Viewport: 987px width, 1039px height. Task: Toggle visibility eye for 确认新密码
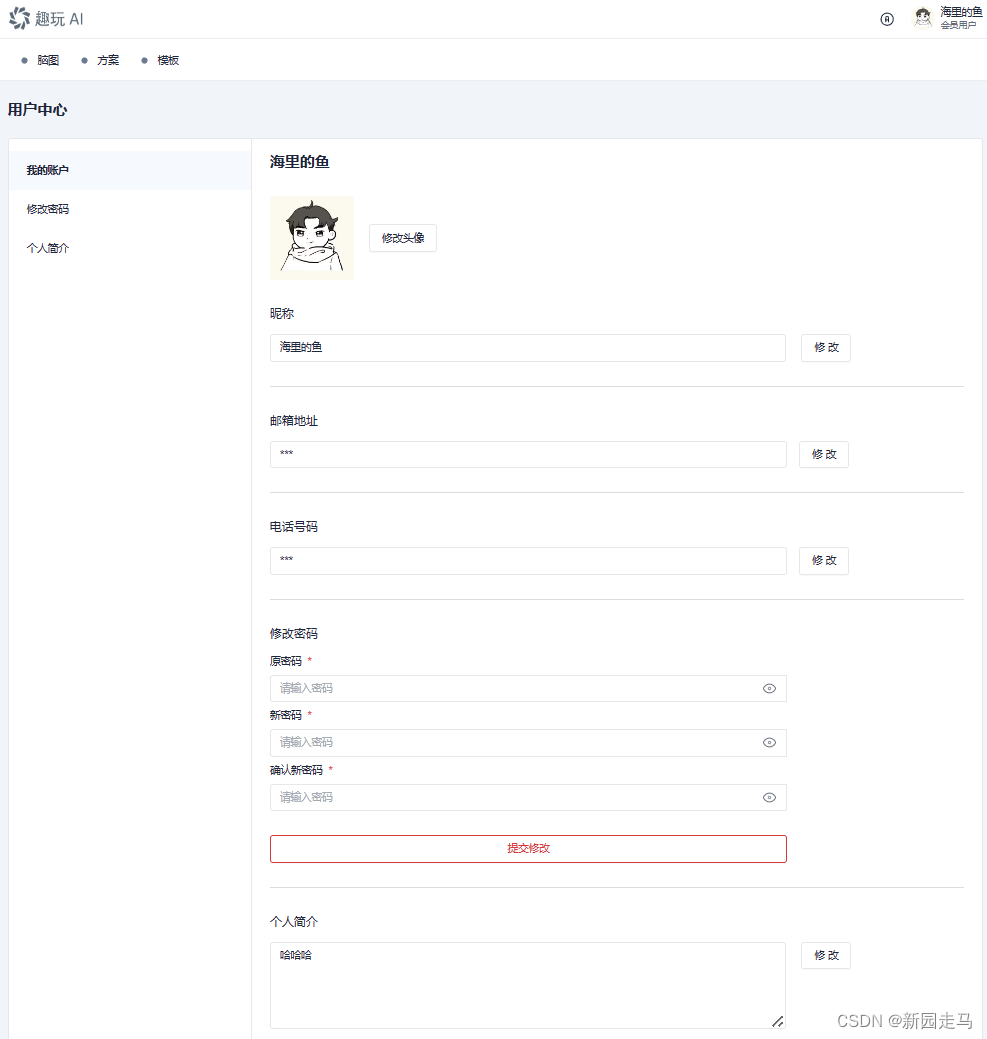coord(769,797)
